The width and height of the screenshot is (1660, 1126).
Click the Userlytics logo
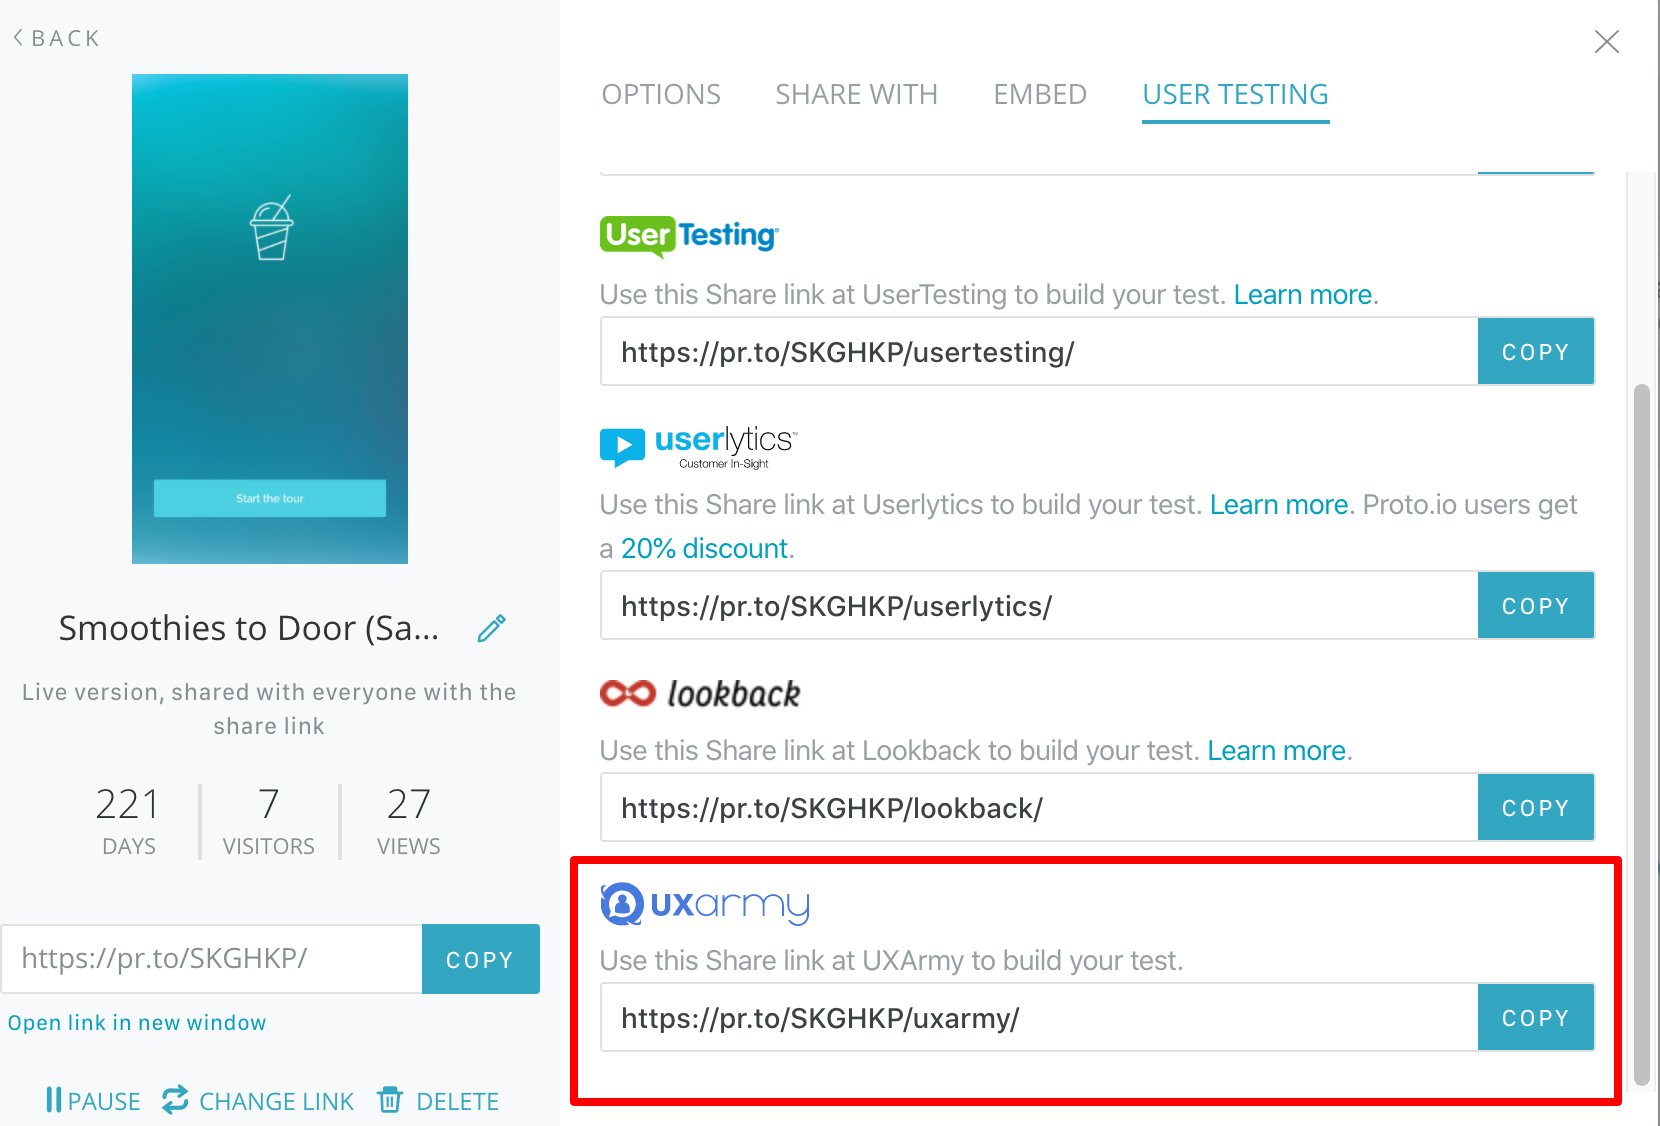(698, 446)
